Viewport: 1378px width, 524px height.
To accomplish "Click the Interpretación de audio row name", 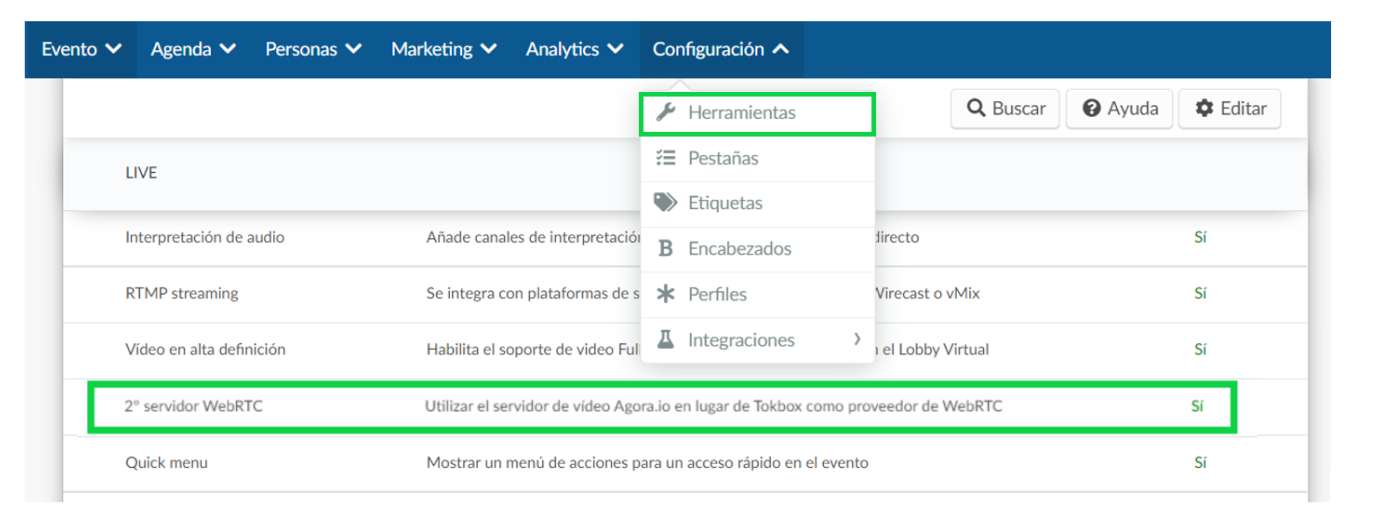I will 205,238.
